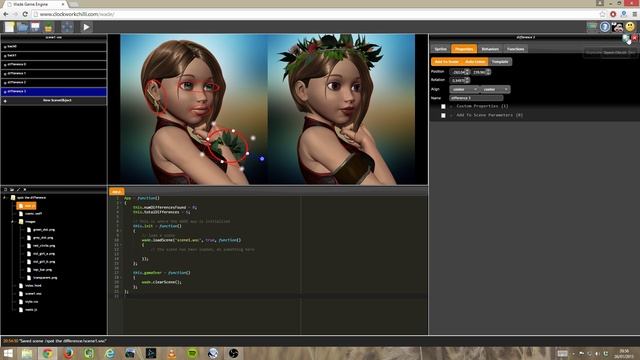The image size is (640, 360).
Task: Open Internet Explorer from the taskbar
Action: pos(109,353)
